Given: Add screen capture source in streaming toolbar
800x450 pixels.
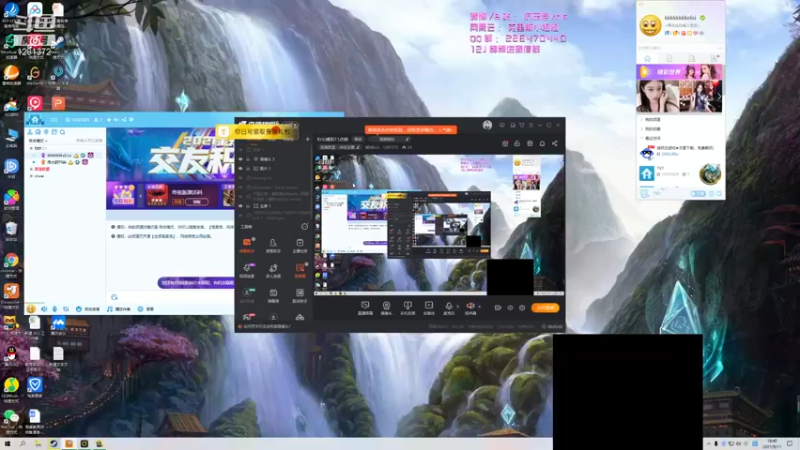Looking at the screenshot, I should pos(365,308).
